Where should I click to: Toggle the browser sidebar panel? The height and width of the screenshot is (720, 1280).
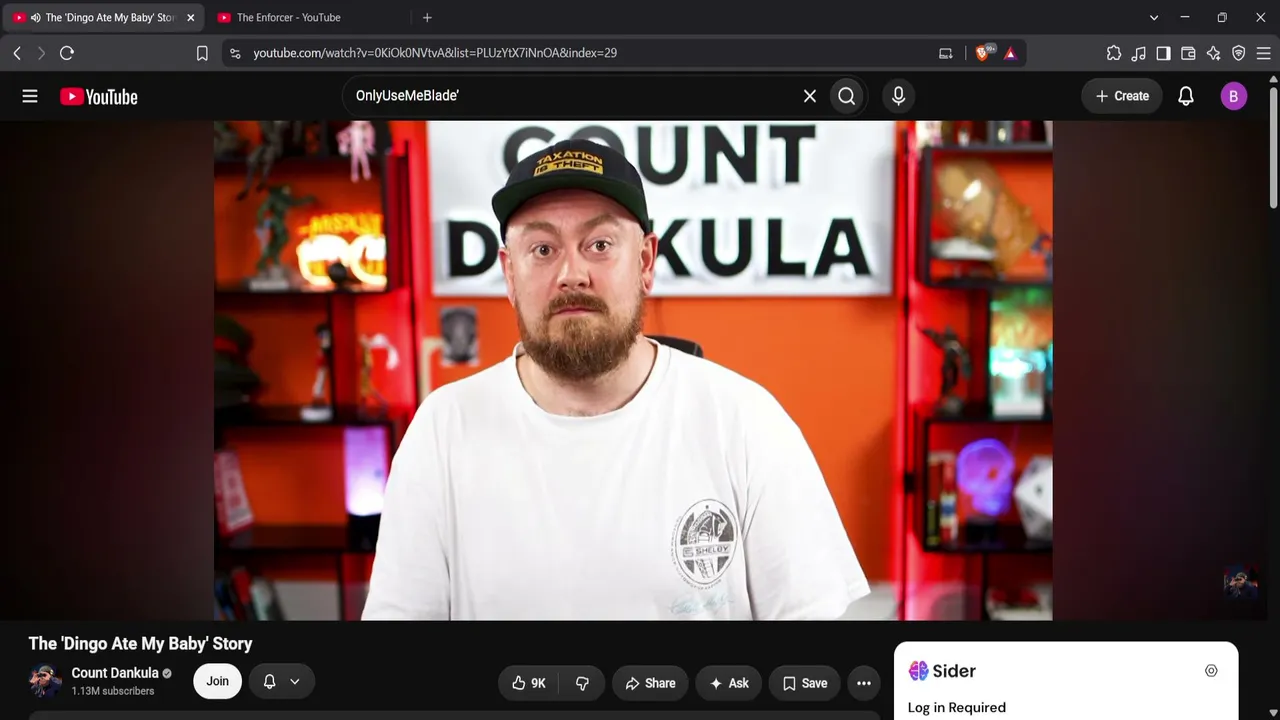click(x=1164, y=53)
